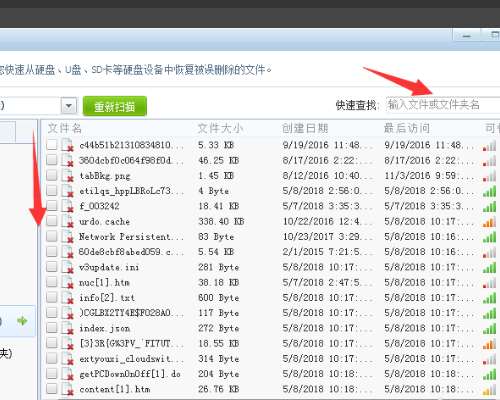The image size is (500, 400).
Task: Click the 文件名 column header
Action: tap(65, 128)
